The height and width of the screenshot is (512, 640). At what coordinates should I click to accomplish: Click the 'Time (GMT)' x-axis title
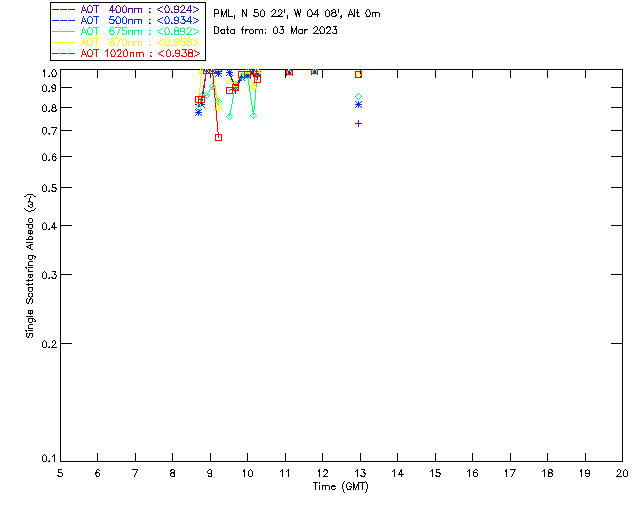point(341,485)
